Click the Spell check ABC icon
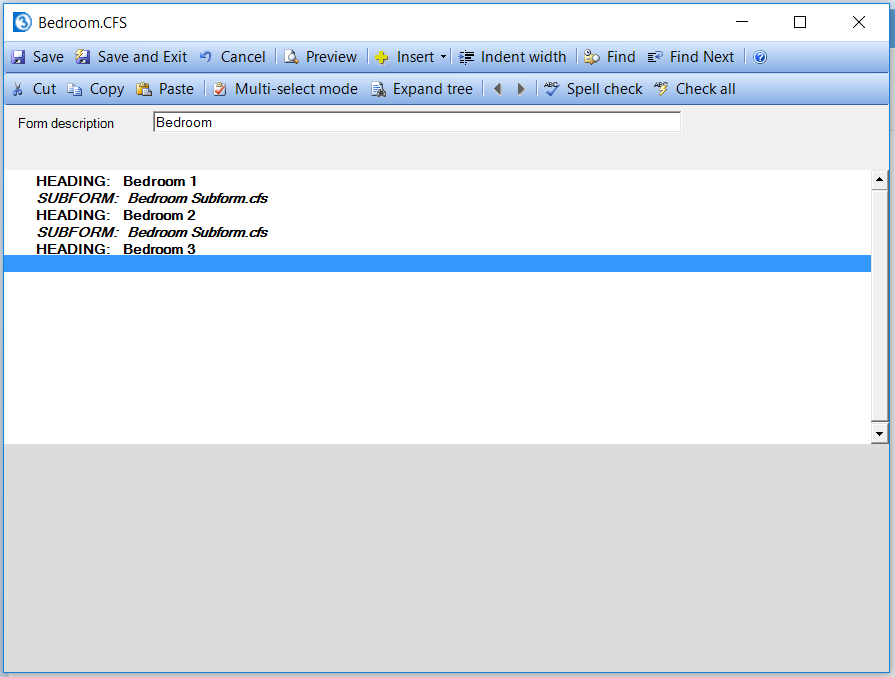Viewport: 895px width, 677px height. pos(551,89)
